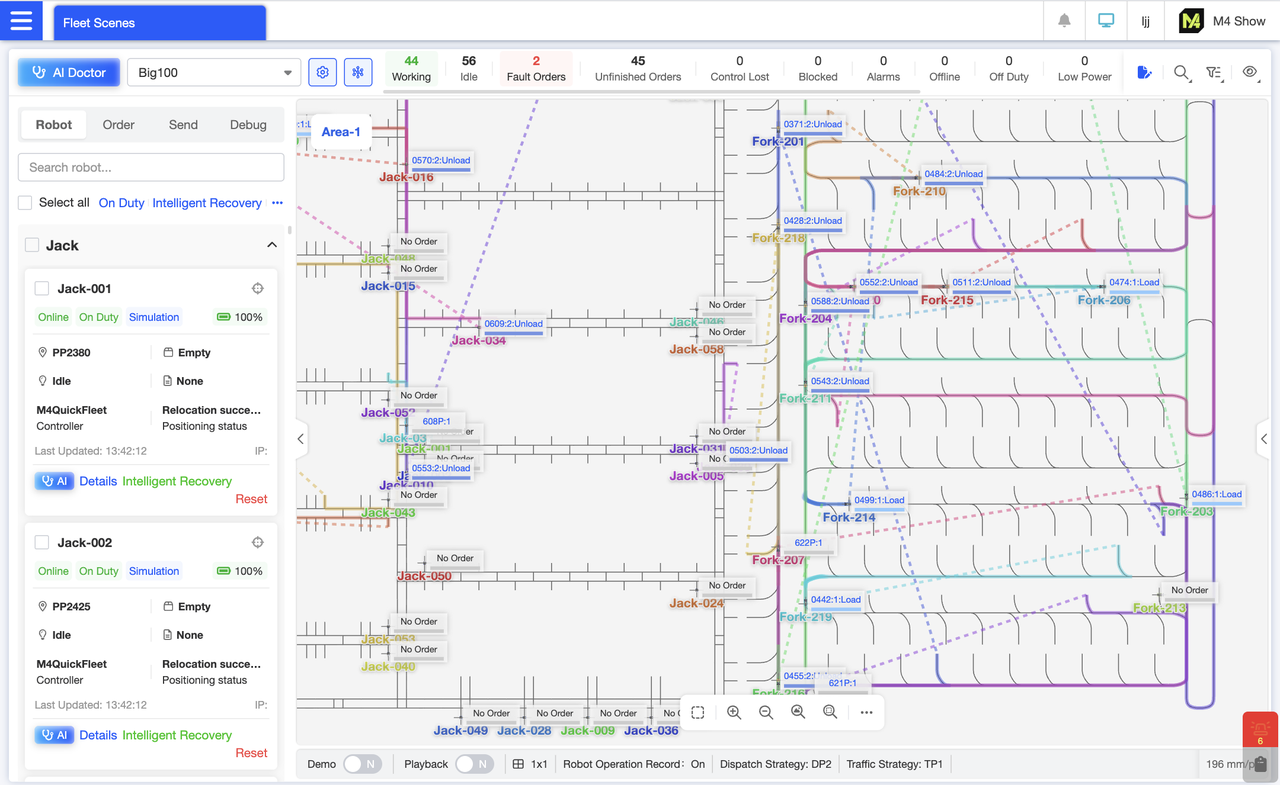This screenshot has width=1280, height=785.
Task: Open the map search magnifier tool
Action: tap(1182, 73)
